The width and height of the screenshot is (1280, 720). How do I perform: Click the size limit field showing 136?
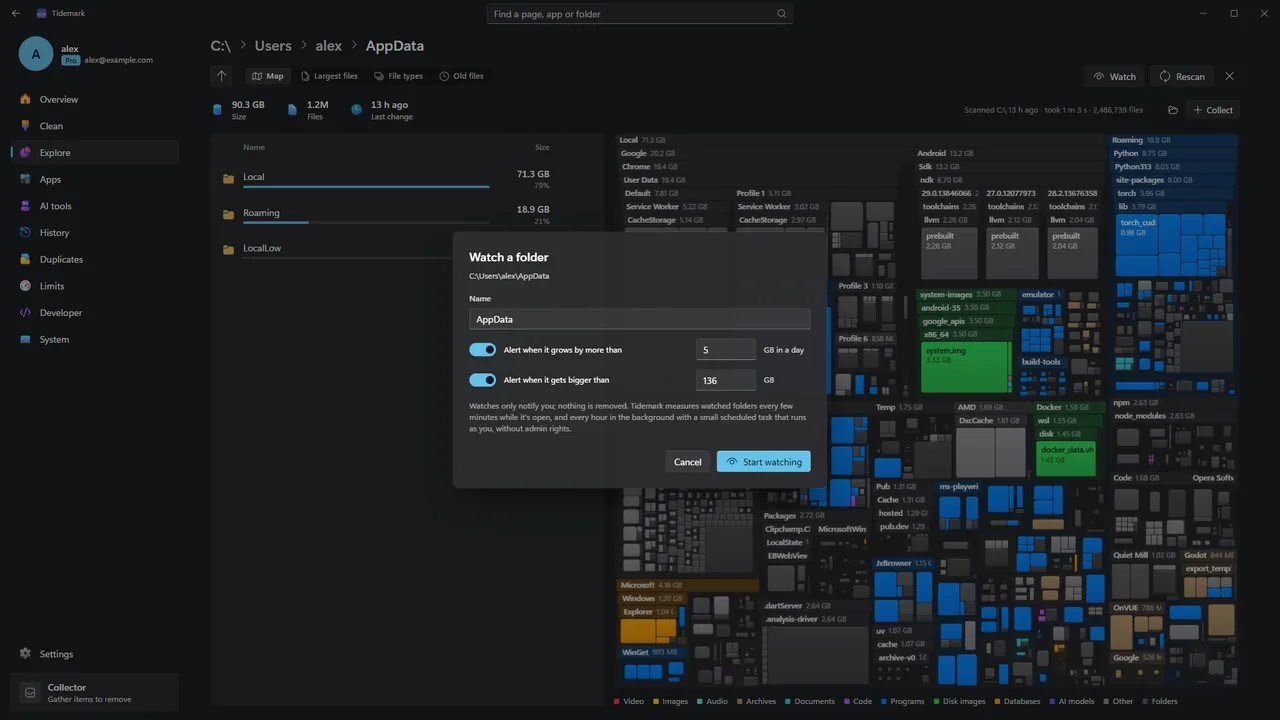[726, 380]
